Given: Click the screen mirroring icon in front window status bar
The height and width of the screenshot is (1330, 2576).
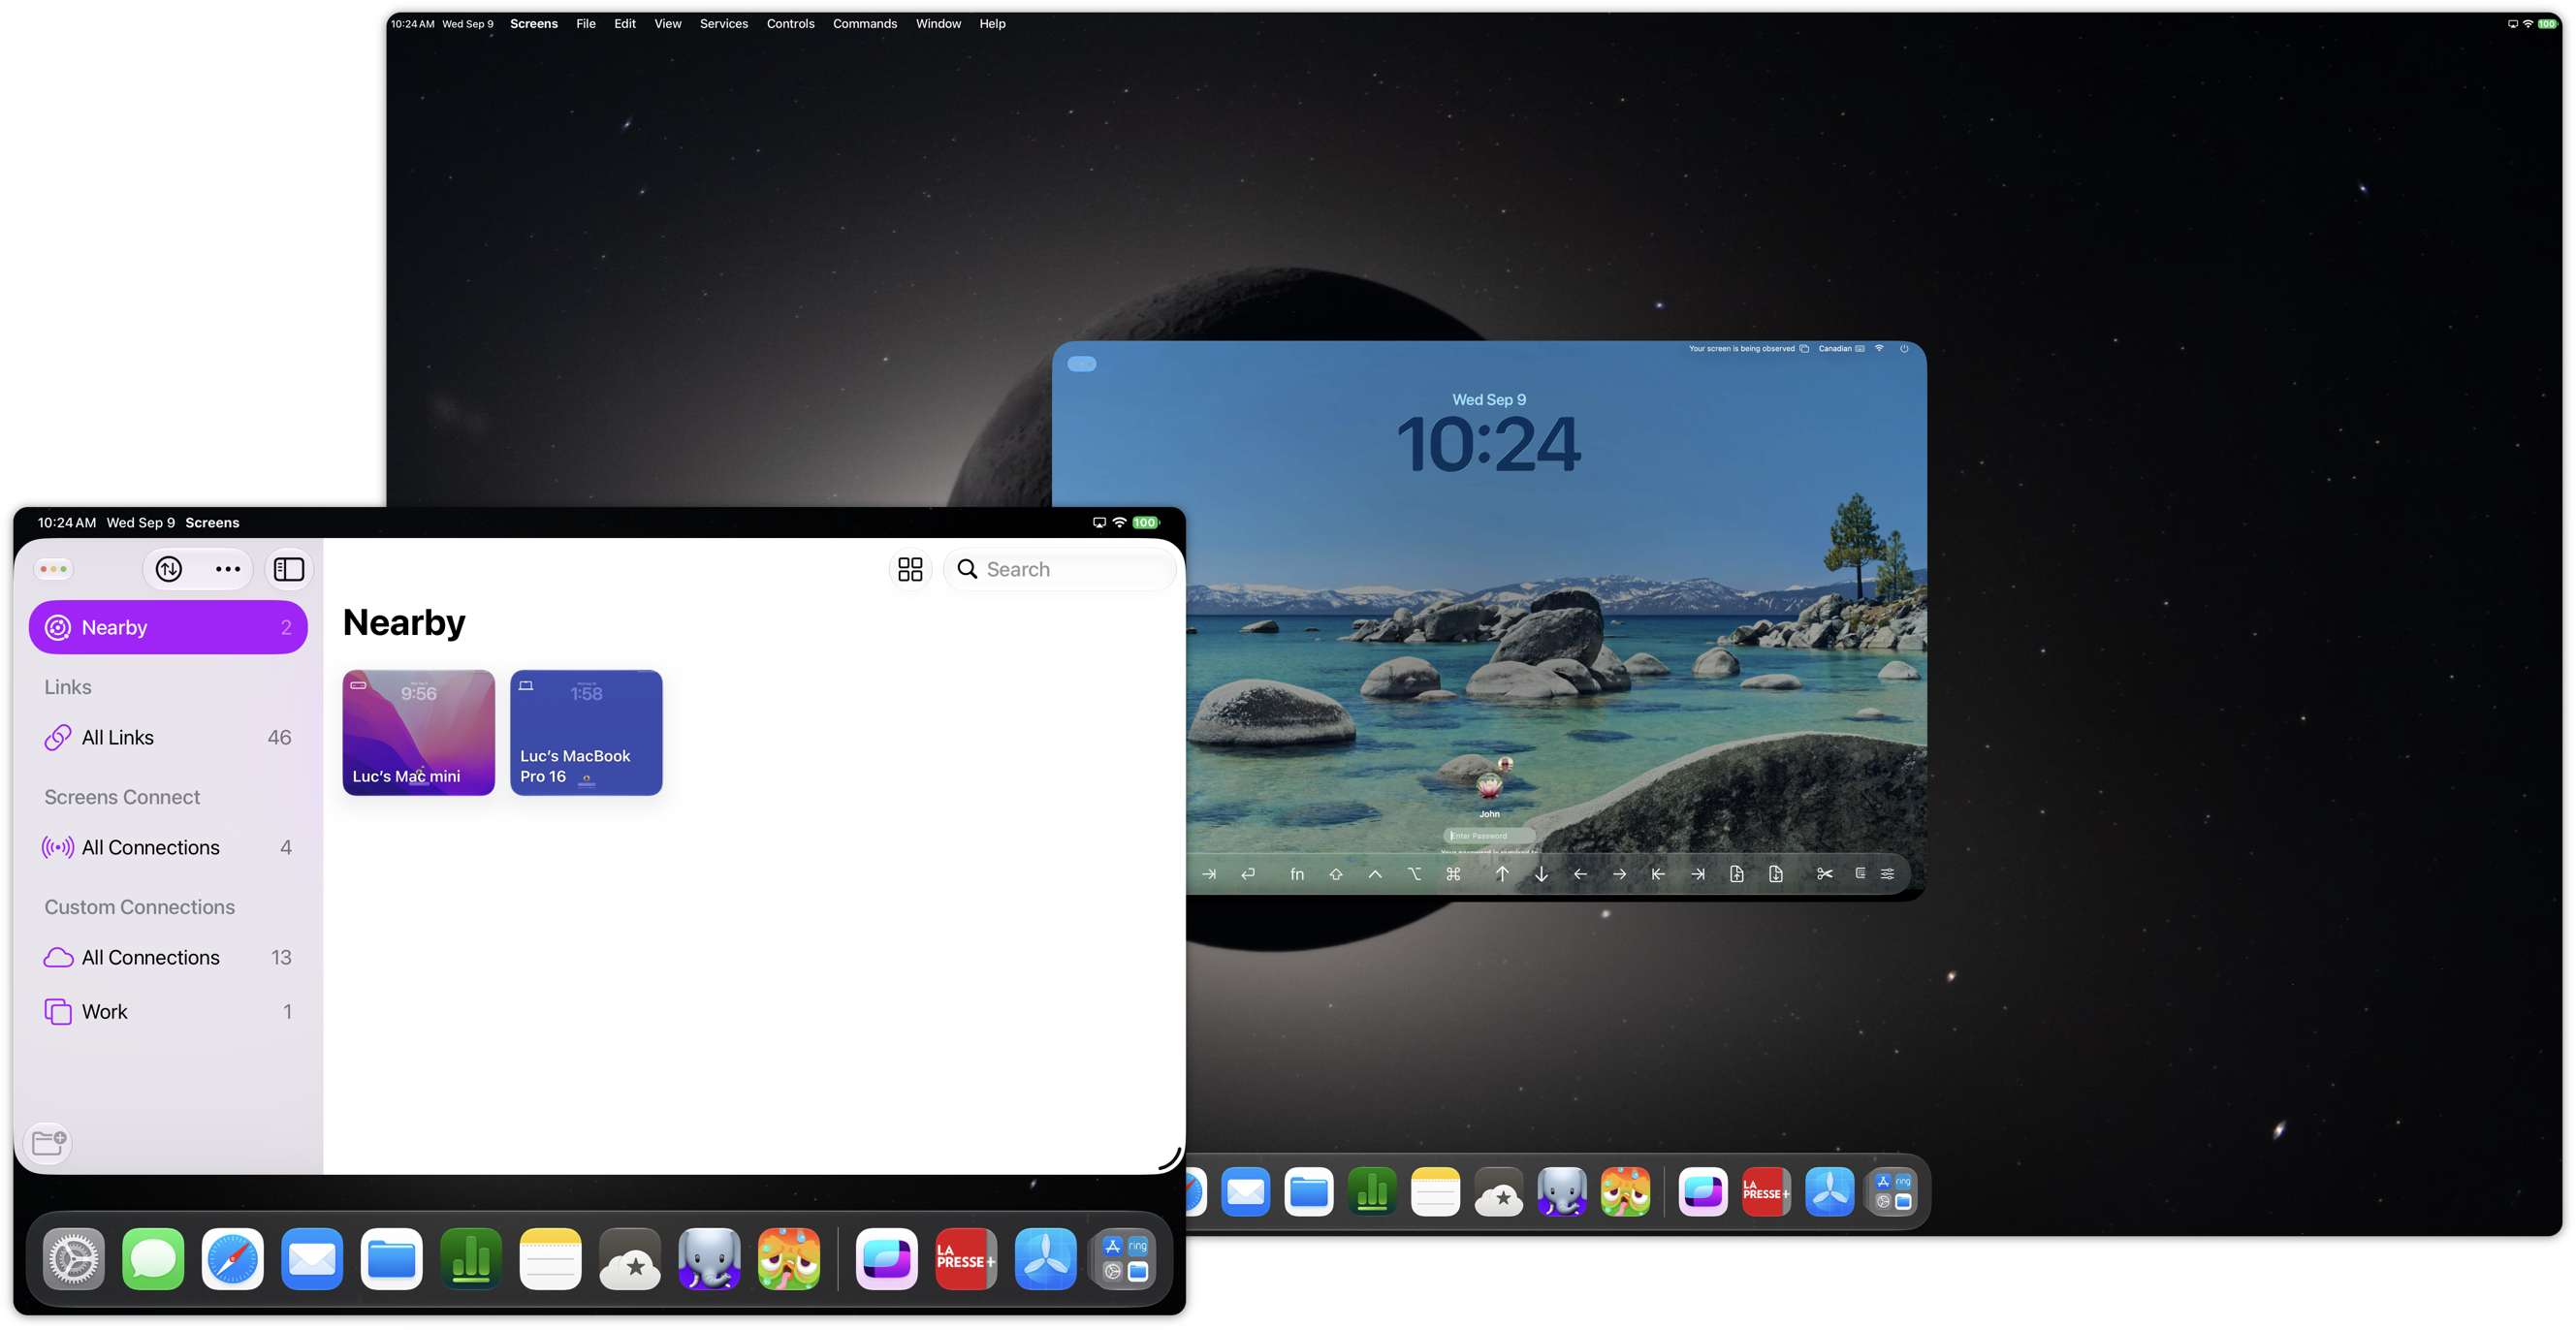Looking at the screenshot, I should click(1099, 523).
